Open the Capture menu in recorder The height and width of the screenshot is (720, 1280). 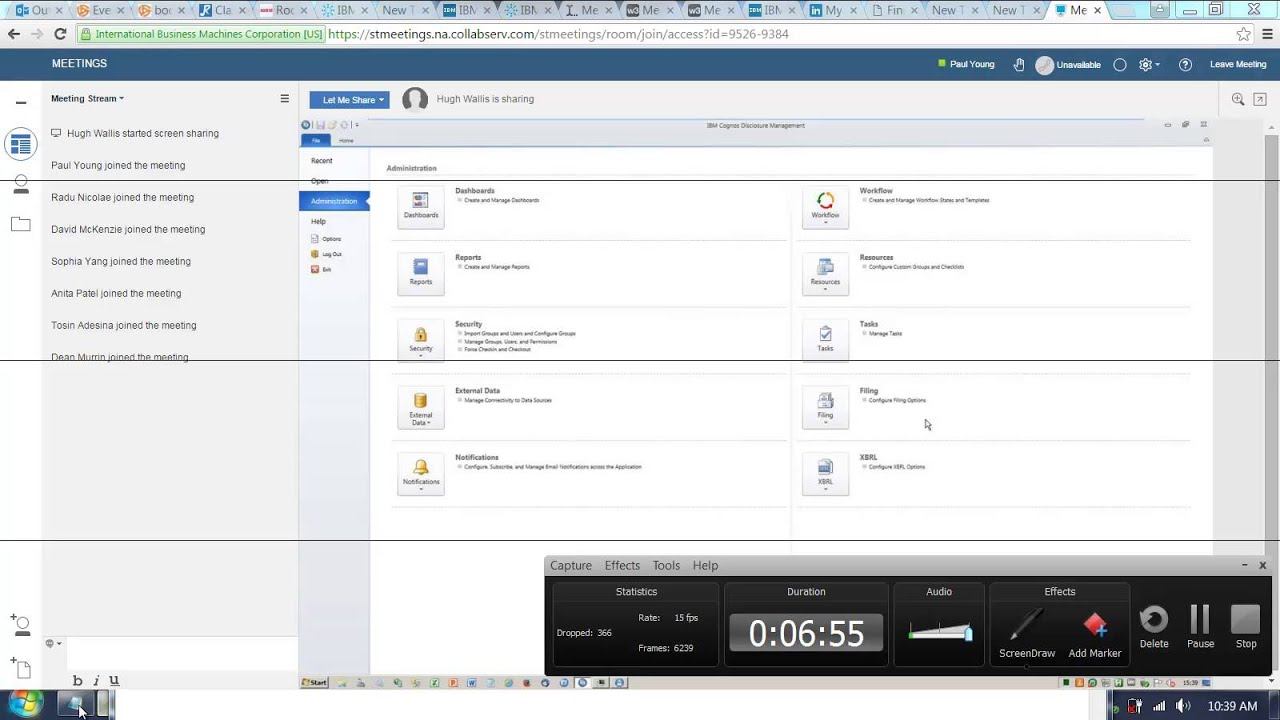click(571, 565)
